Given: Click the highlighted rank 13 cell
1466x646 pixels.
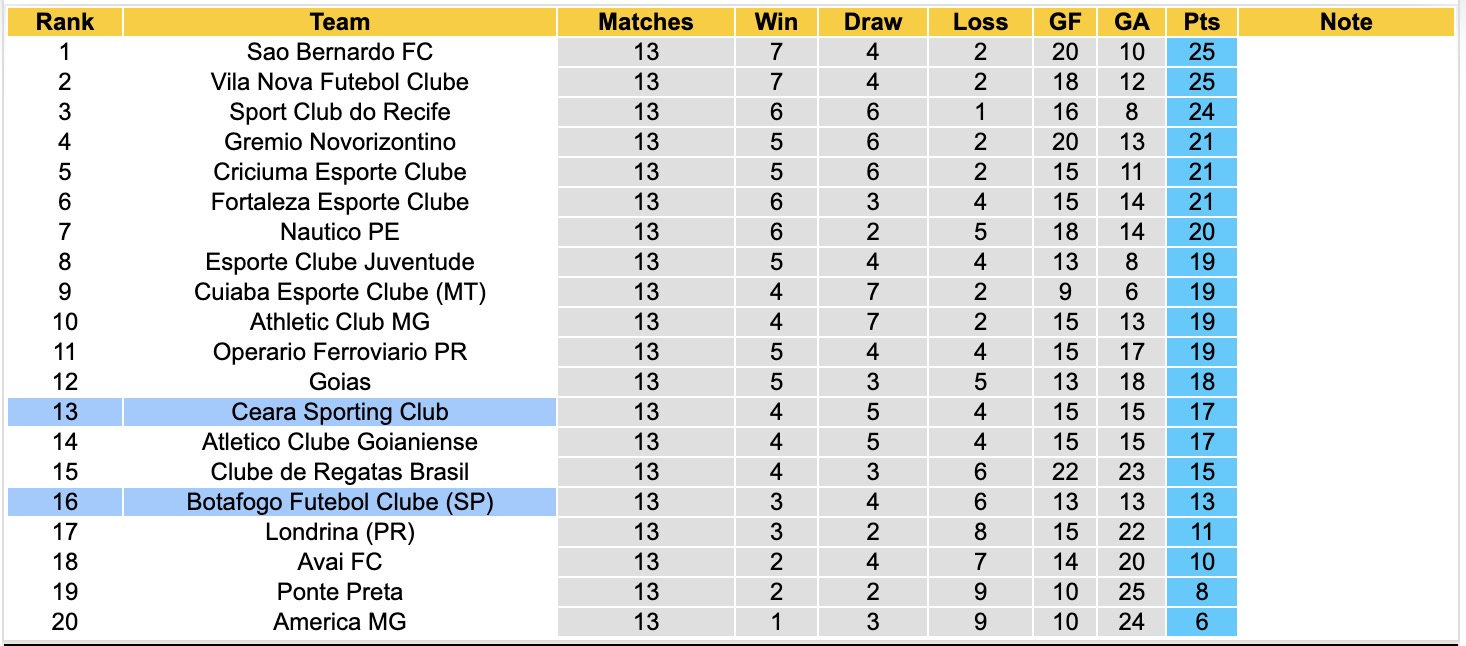Looking at the screenshot, I should coord(65,412).
